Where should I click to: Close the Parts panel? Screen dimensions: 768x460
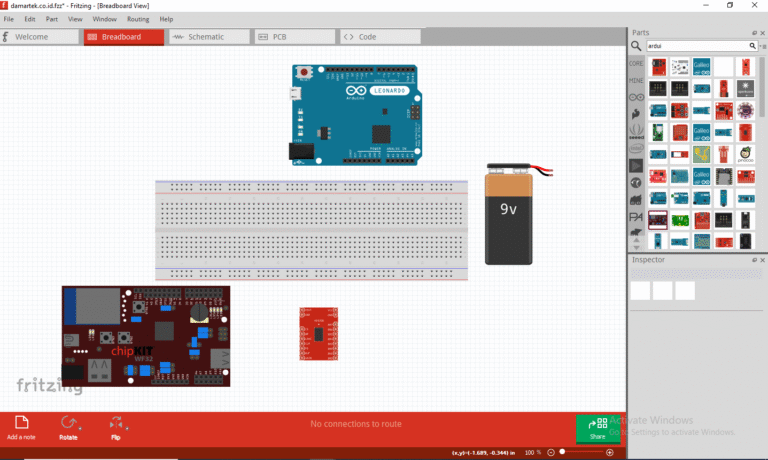coord(763,33)
